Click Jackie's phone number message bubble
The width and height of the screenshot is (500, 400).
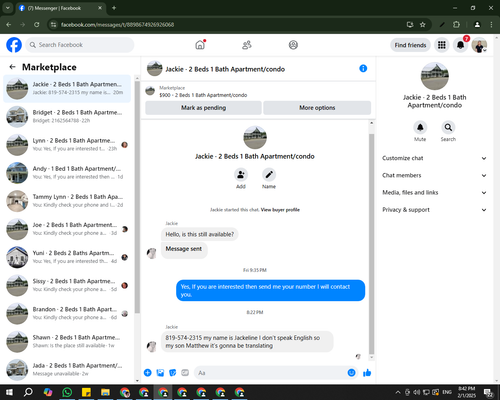[x=247, y=342]
